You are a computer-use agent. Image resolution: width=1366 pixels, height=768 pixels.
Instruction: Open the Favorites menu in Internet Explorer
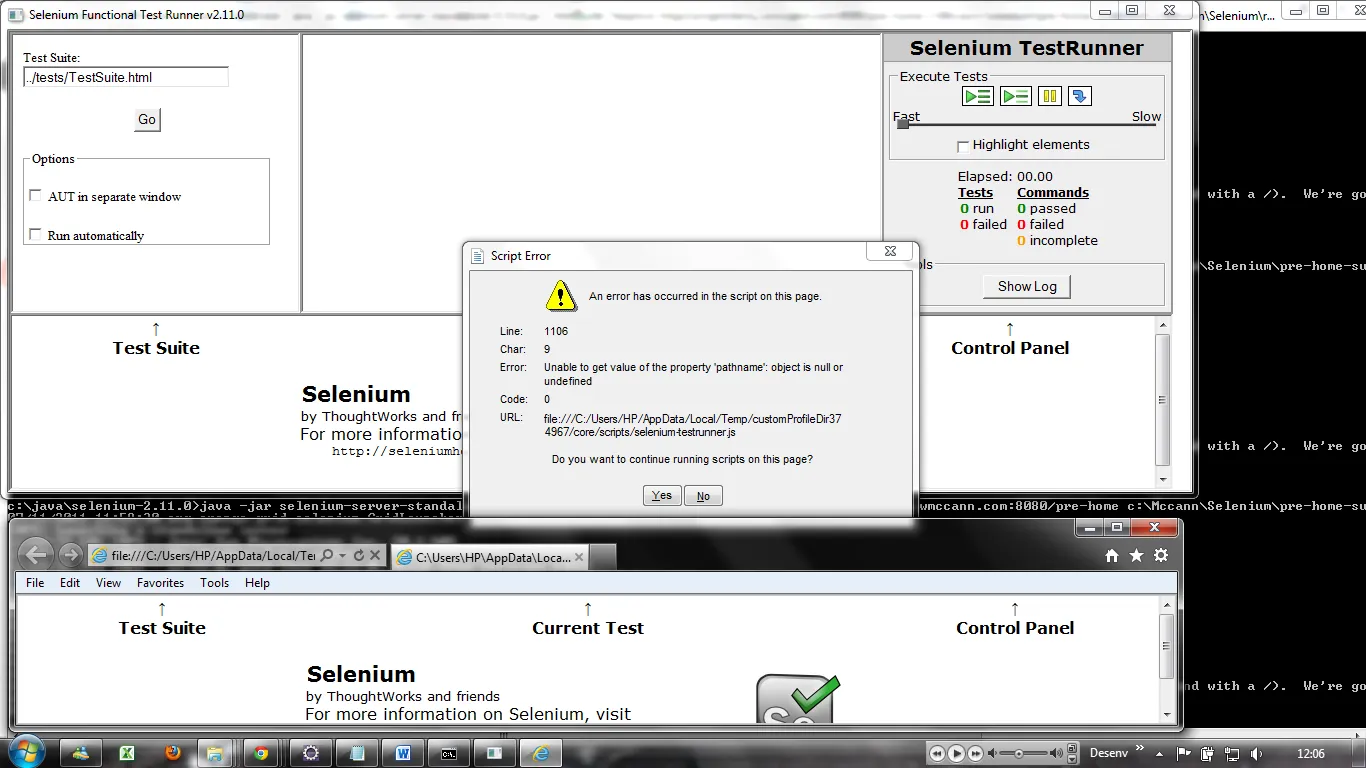[160, 583]
